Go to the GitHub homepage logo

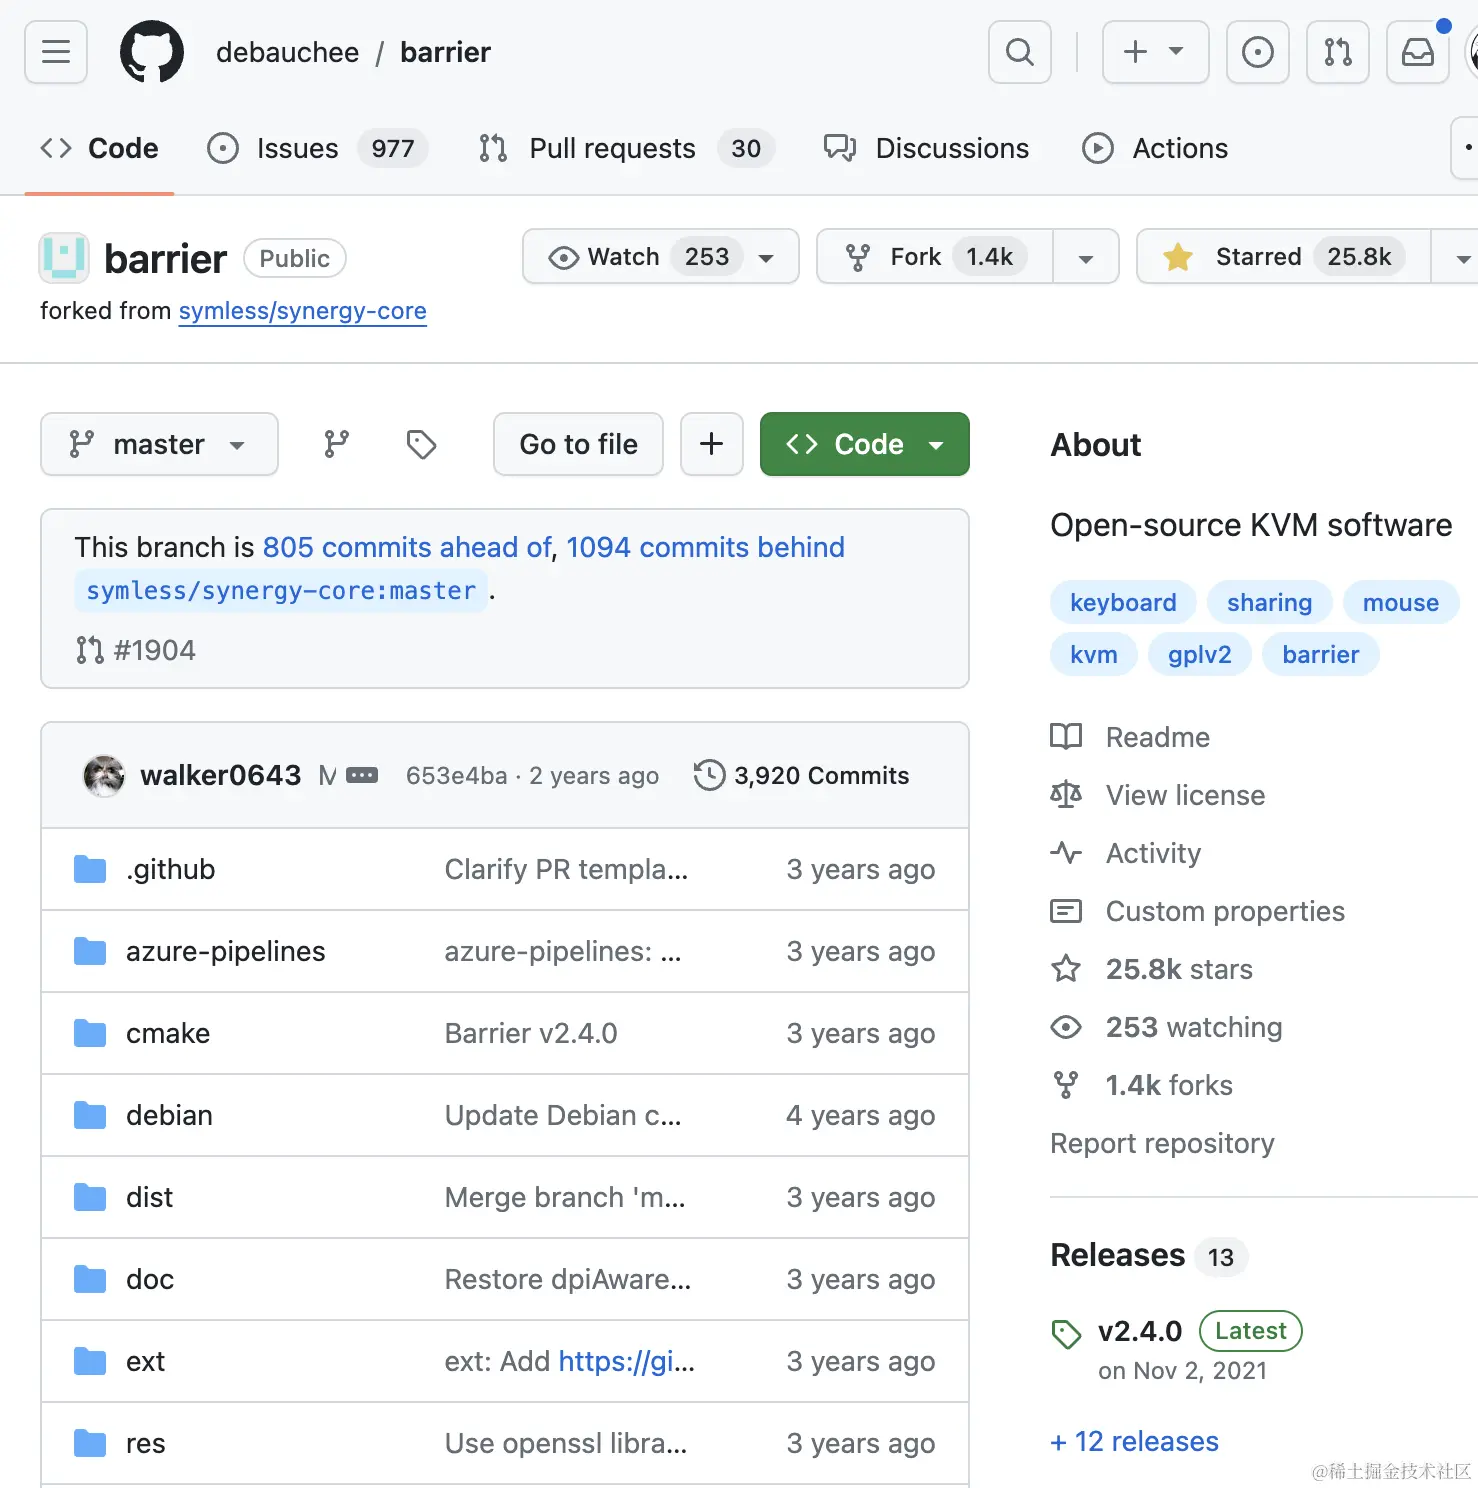tap(152, 52)
